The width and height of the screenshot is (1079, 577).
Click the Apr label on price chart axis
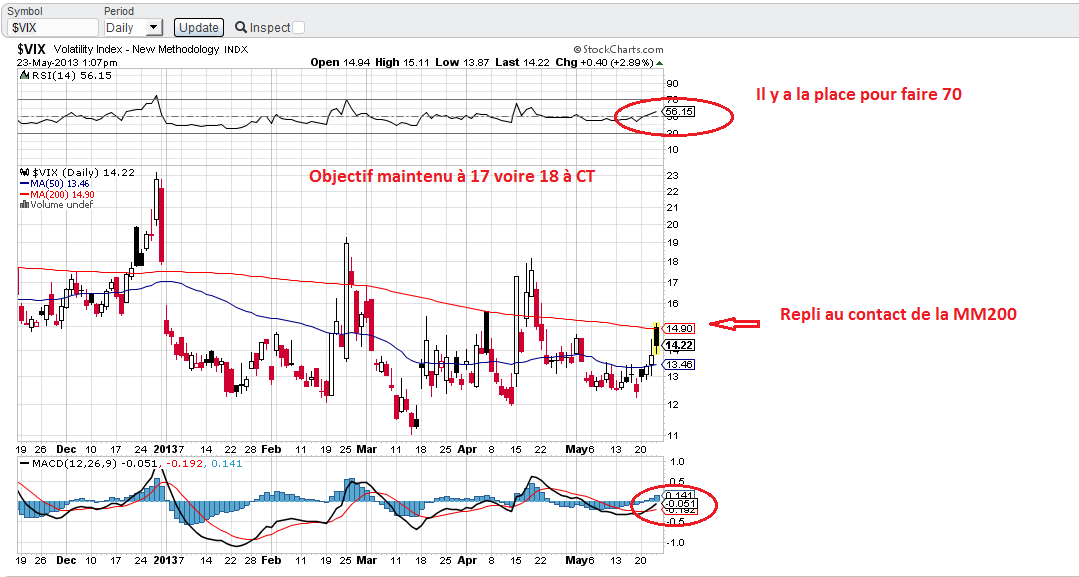pyautogui.click(x=467, y=449)
